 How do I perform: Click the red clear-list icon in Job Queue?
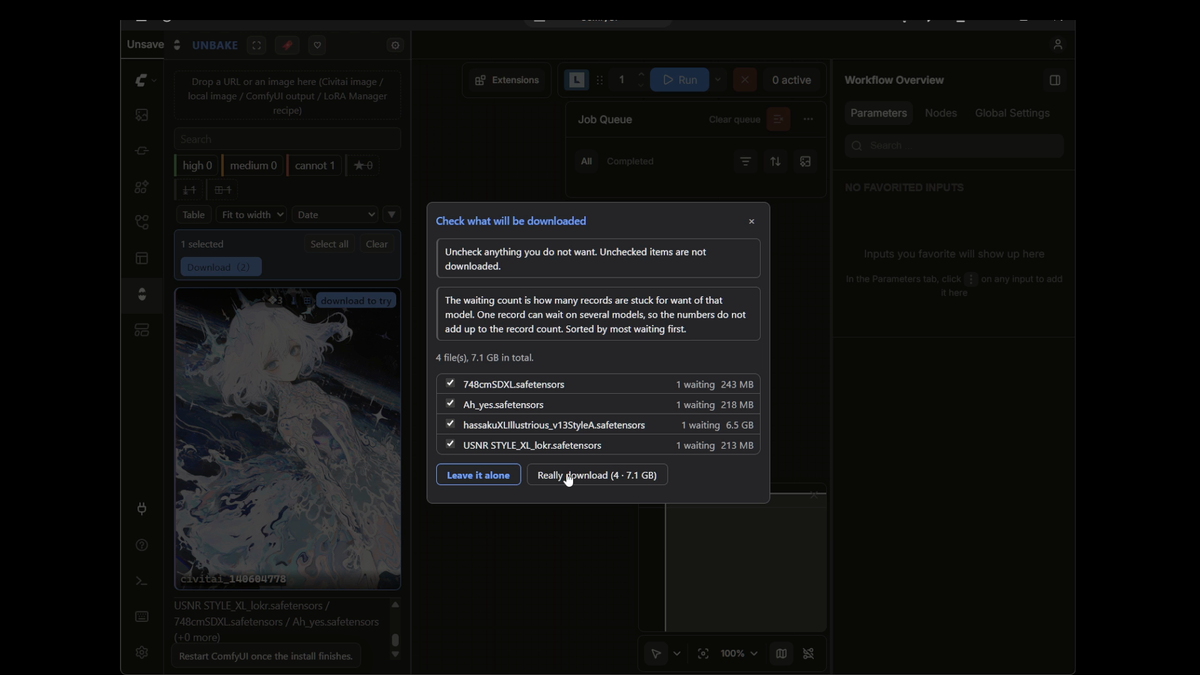pos(778,120)
